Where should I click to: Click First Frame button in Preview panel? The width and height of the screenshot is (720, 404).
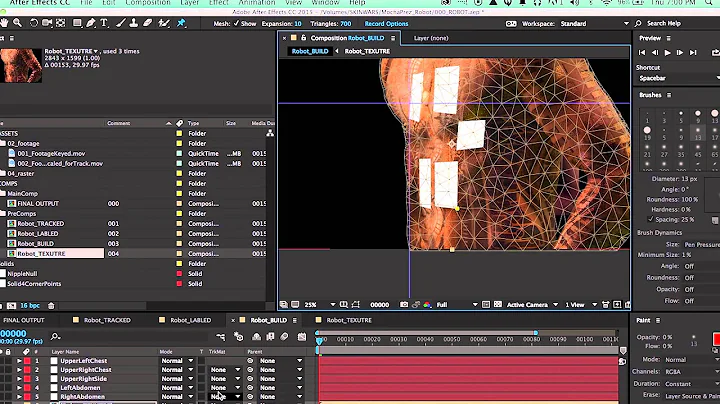click(x=642, y=53)
